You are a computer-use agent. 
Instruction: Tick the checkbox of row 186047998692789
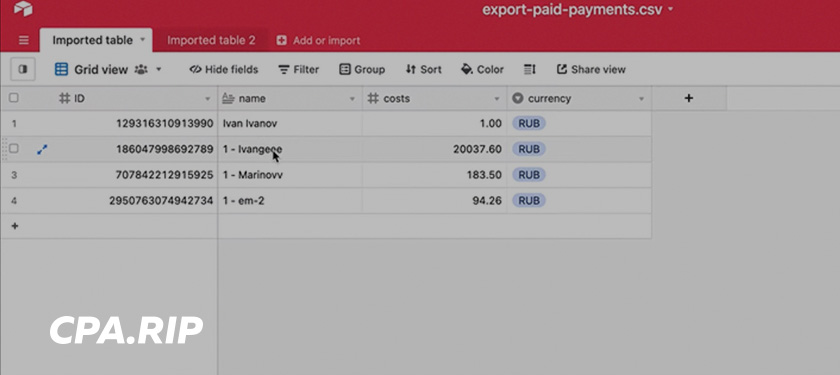14,149
